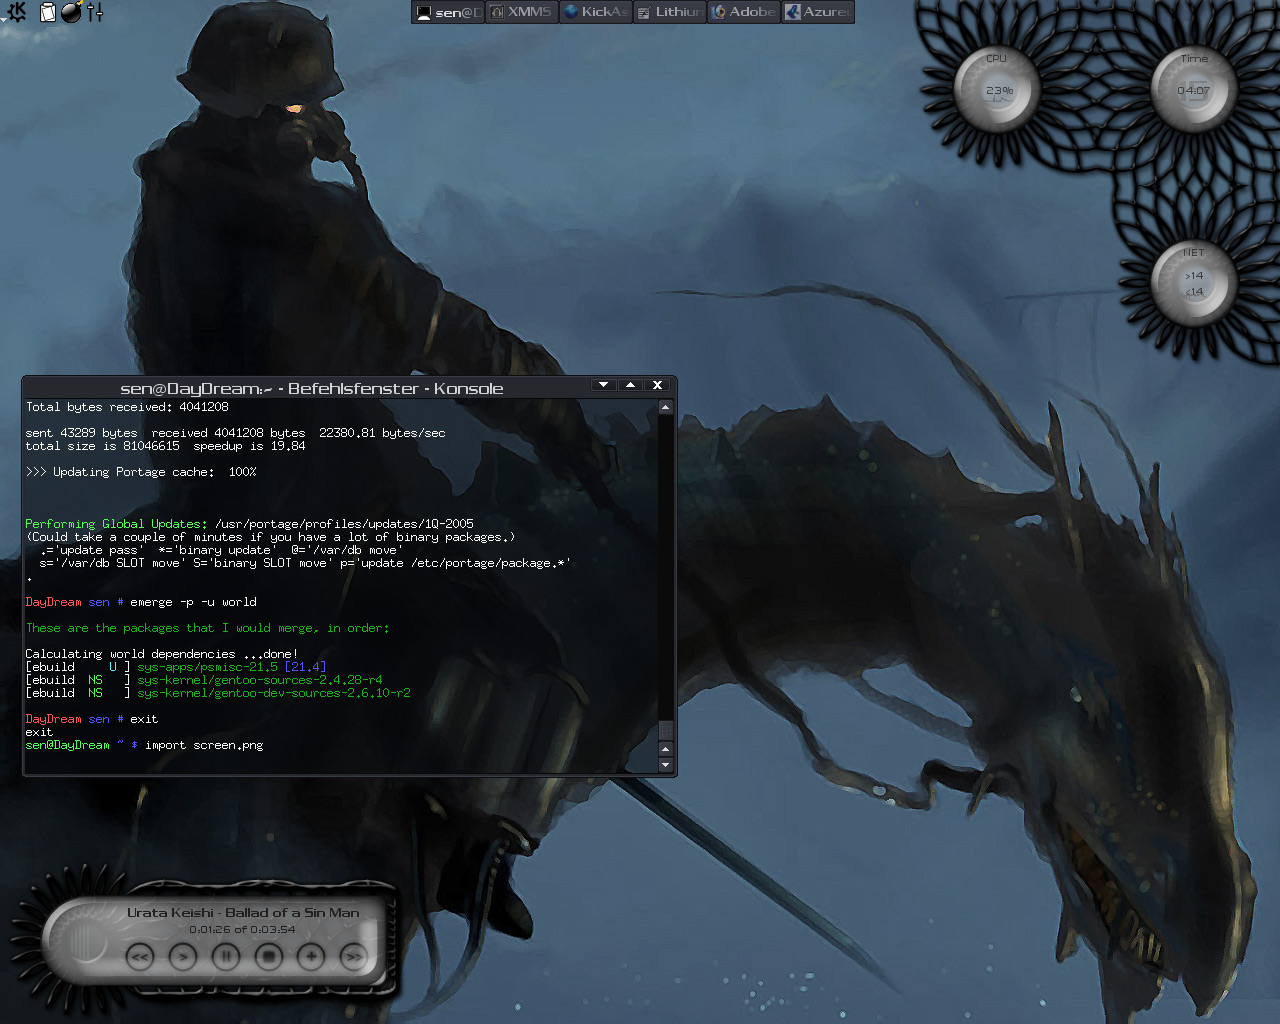Viewport: 1280px width, 1024px height.
Task: Click the ribbed knob on music widget
Action: pos(82,942)
